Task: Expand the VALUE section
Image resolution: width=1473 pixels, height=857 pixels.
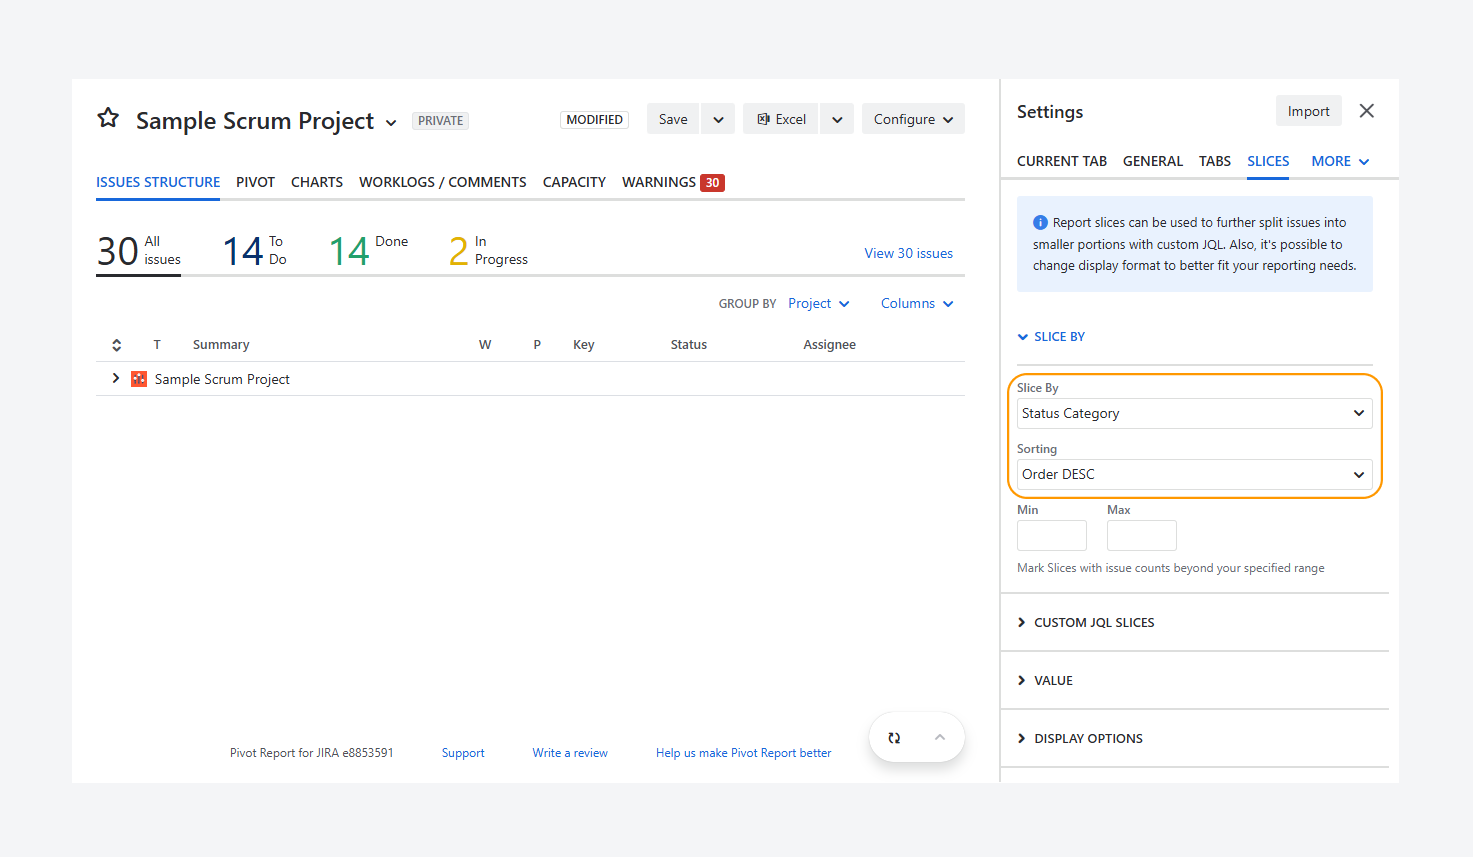Action: 1045,681
